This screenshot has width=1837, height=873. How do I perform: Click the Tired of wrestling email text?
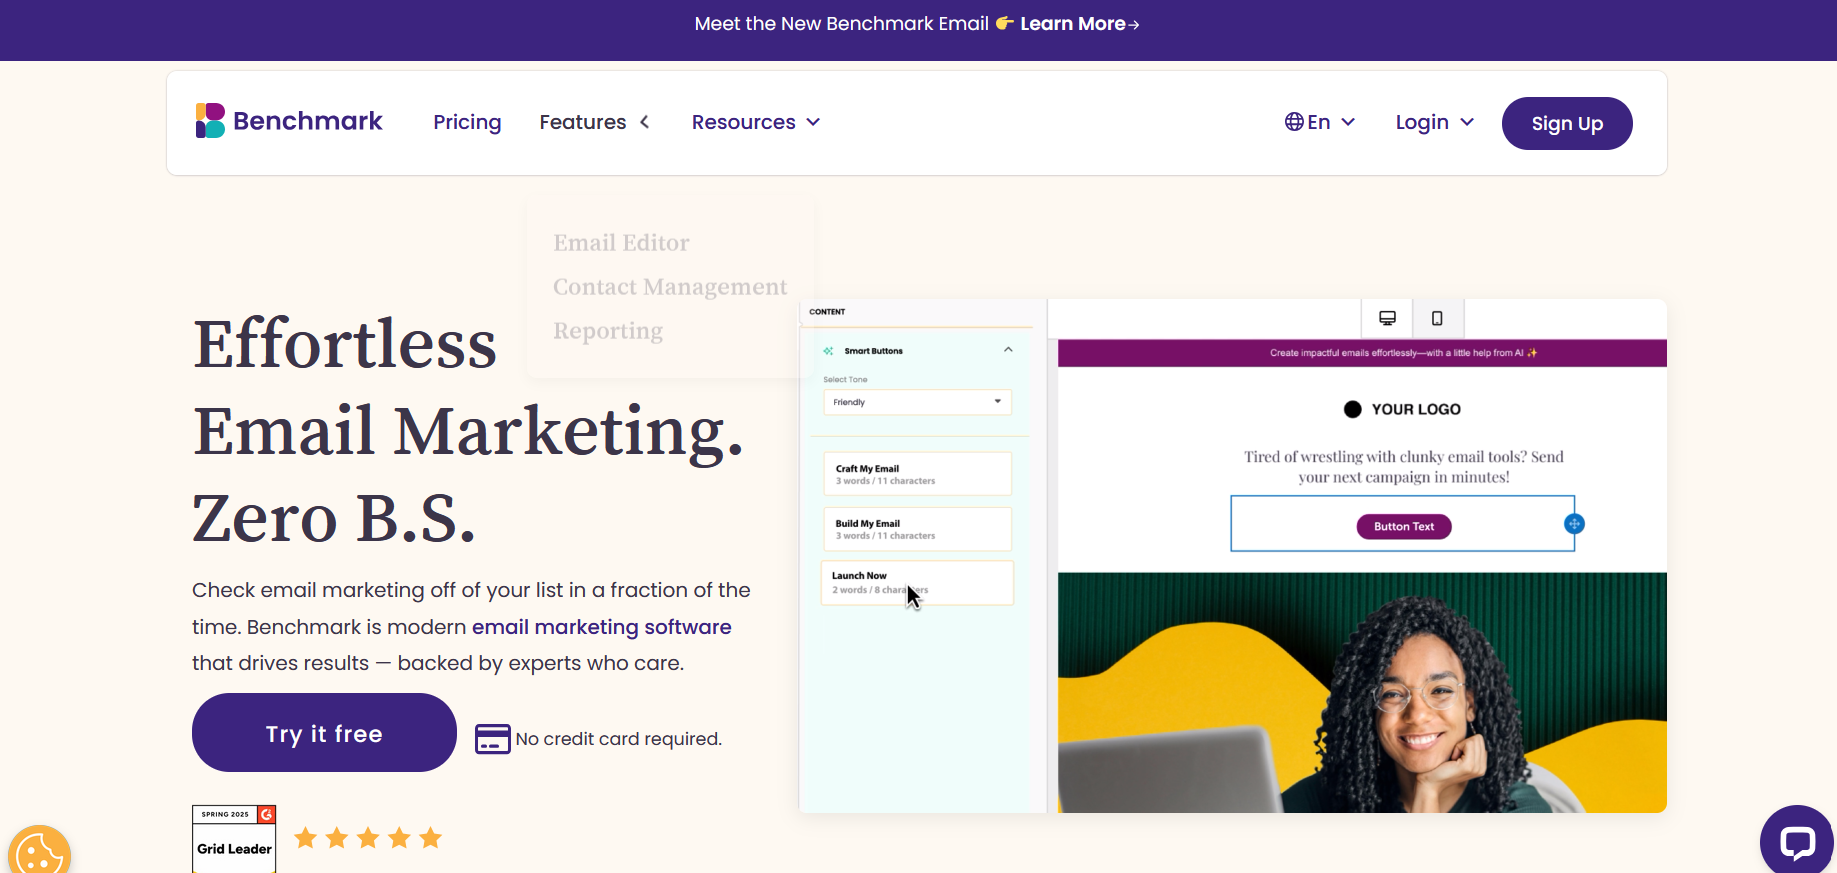[1404, 467]
